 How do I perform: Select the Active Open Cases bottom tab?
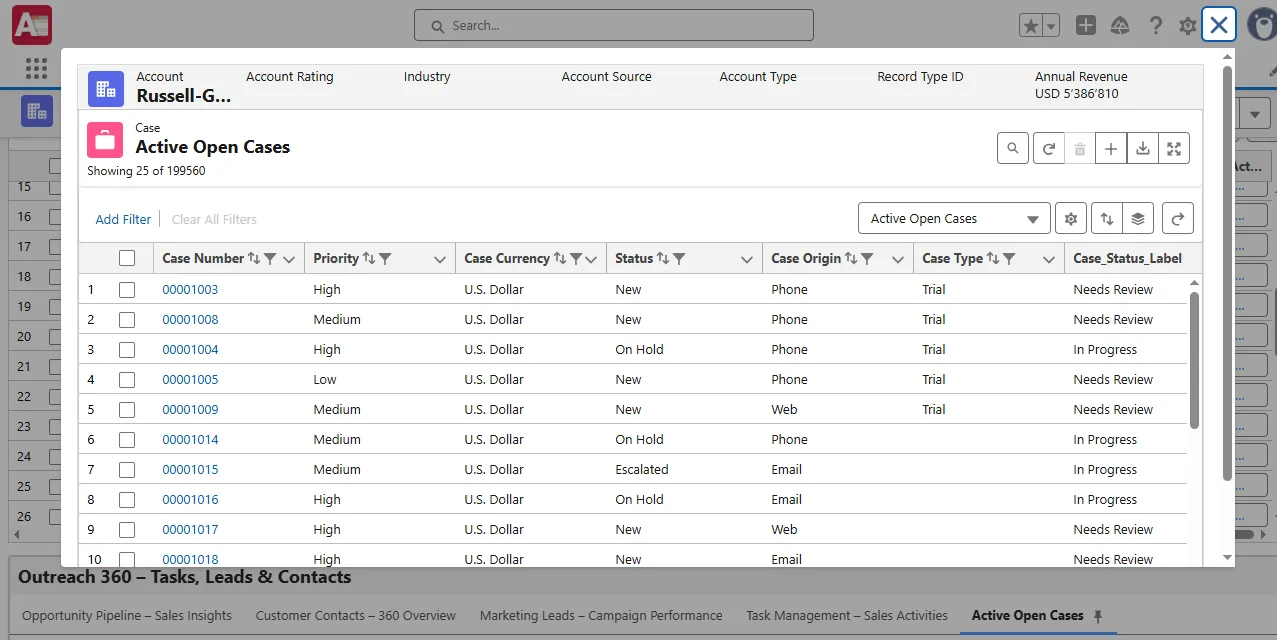[x=1028, y=615]
